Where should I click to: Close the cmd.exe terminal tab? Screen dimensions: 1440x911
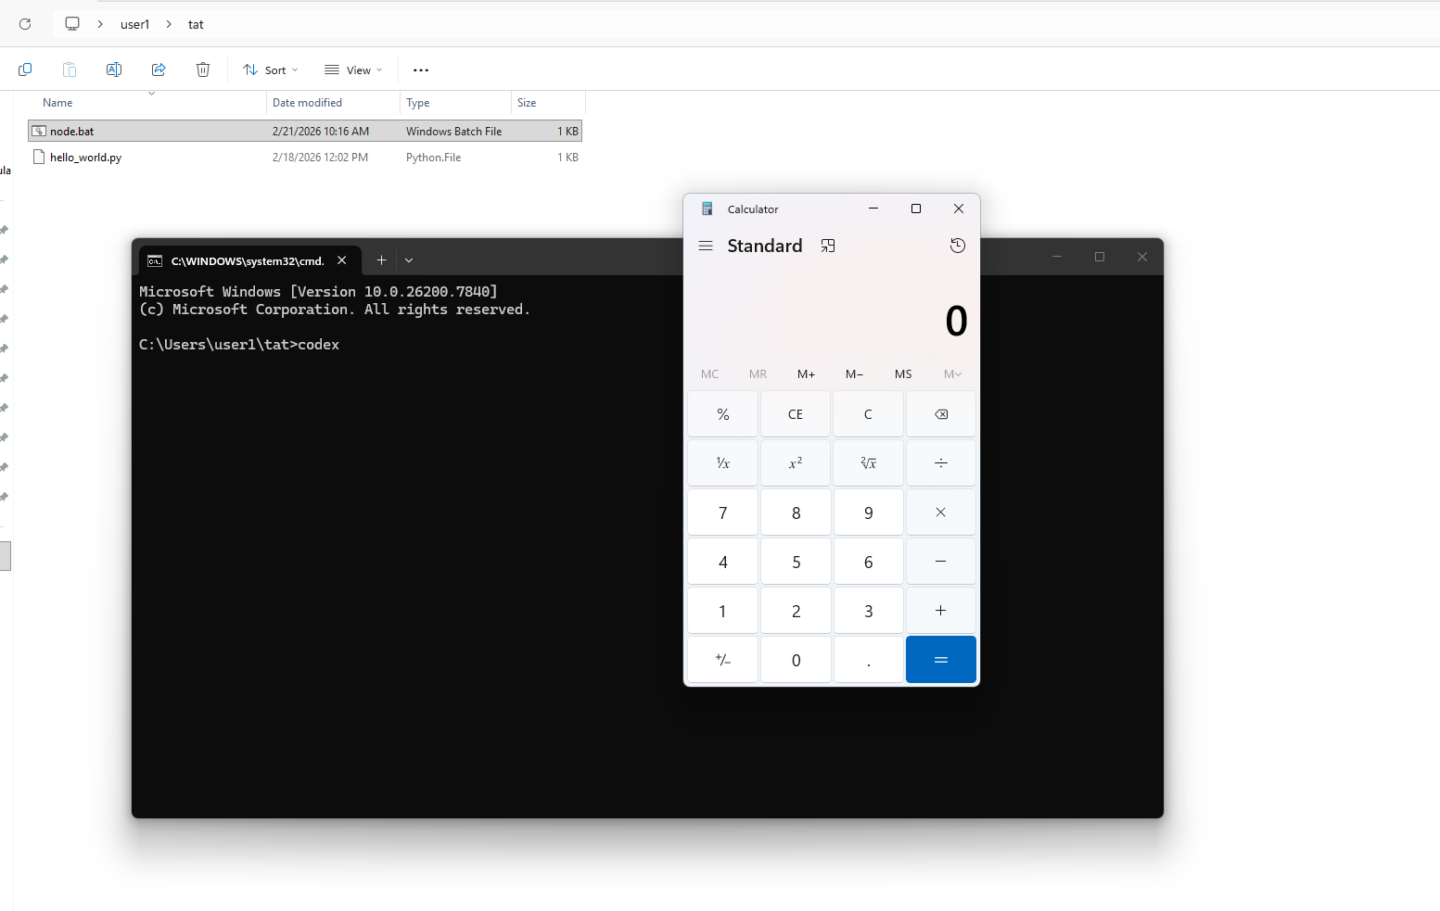pos(342,260)
